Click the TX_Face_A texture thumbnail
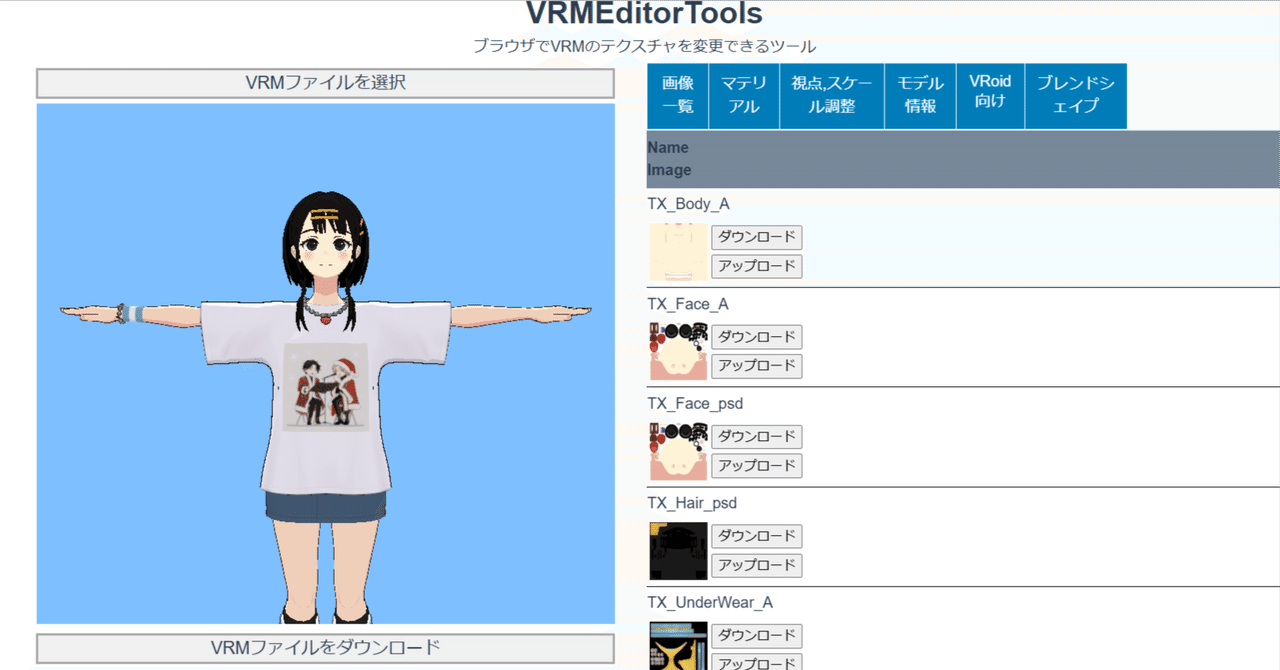Screen dimensions: 1280x670 pyautogui.click(x=676, y=351)
